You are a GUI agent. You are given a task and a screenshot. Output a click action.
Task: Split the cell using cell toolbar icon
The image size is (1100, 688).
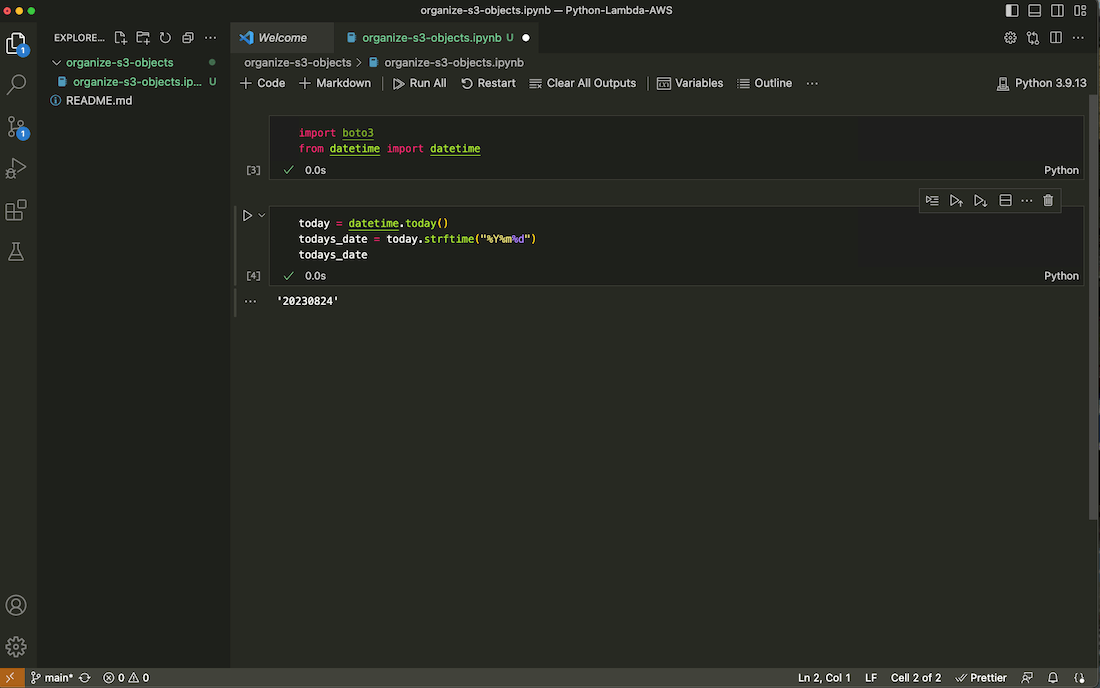click(x=1006, y=201)
